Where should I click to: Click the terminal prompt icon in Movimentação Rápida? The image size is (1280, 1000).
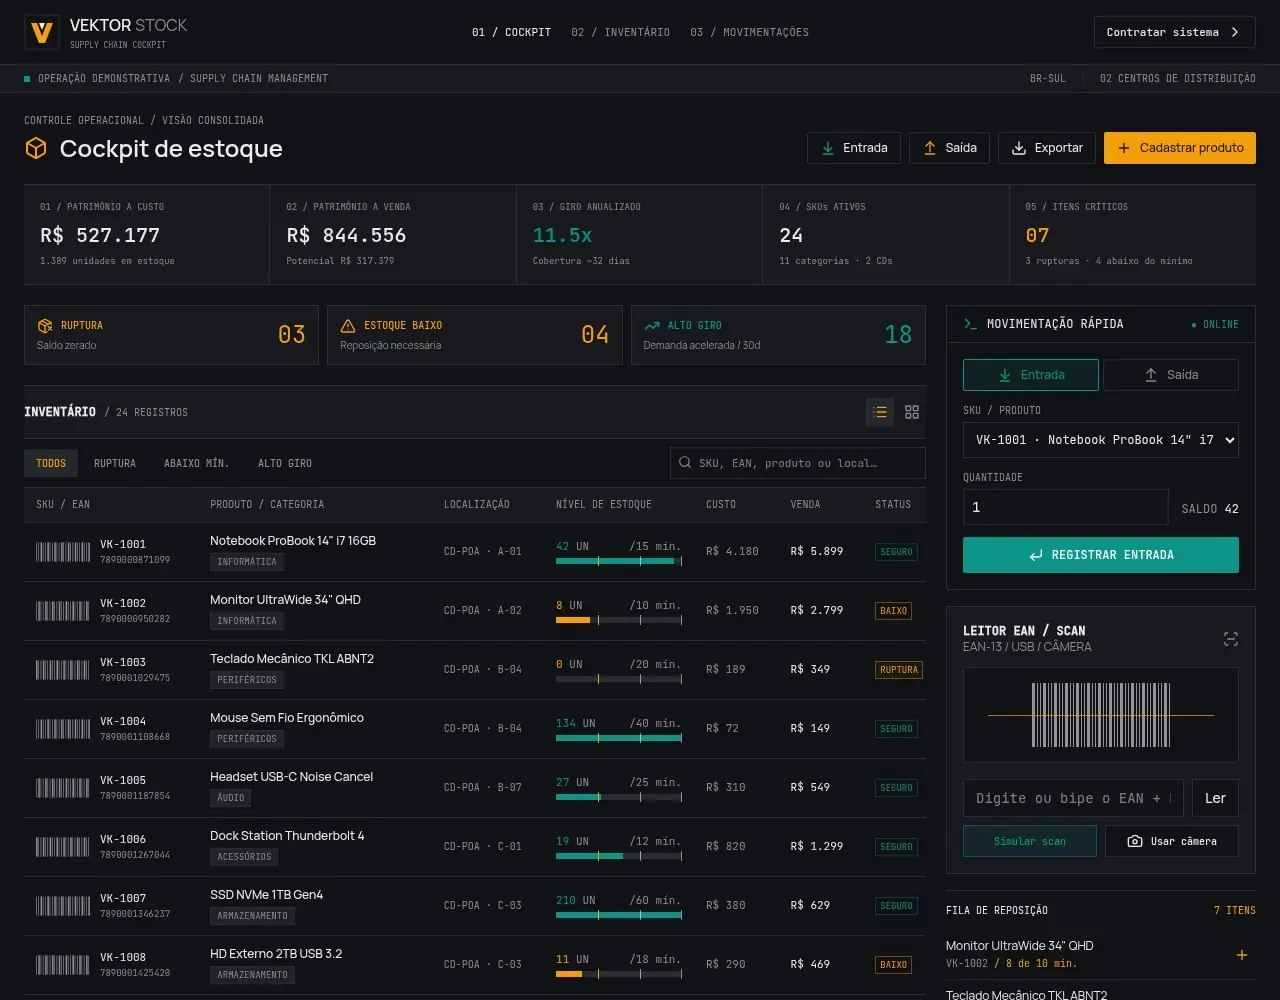click(970, 324)
